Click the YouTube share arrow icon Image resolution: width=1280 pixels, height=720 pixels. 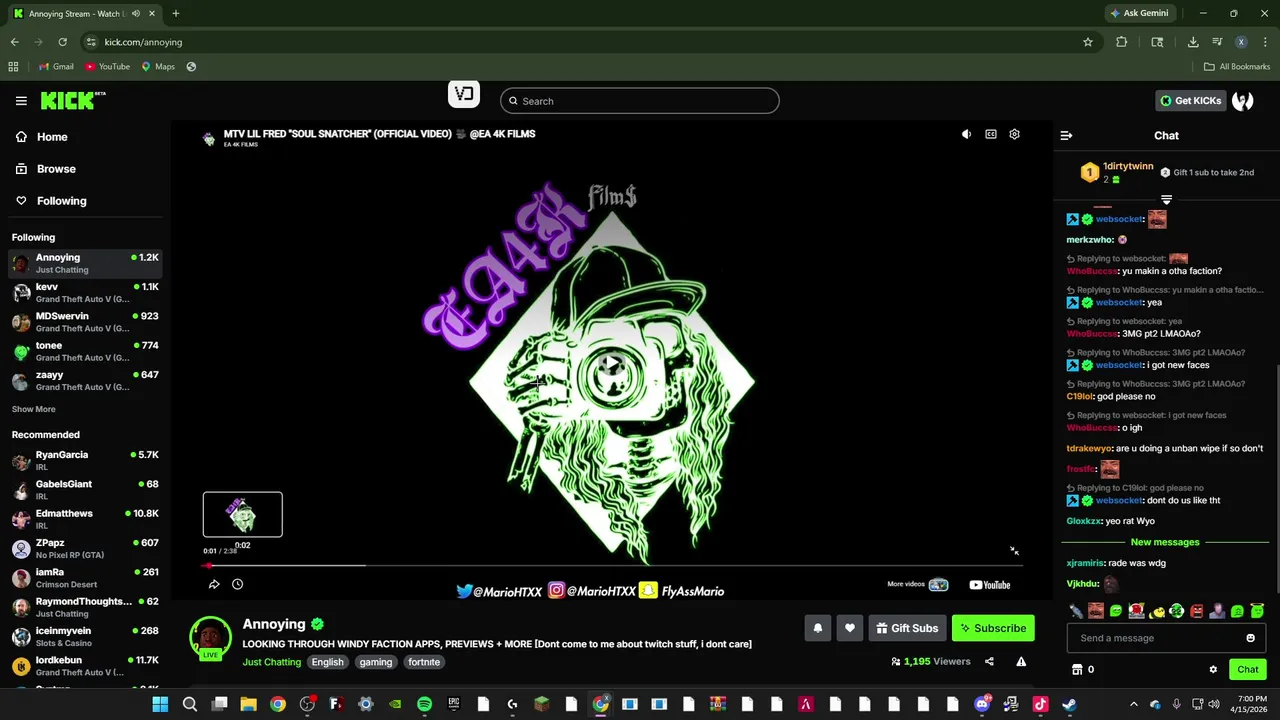[214, 584]
